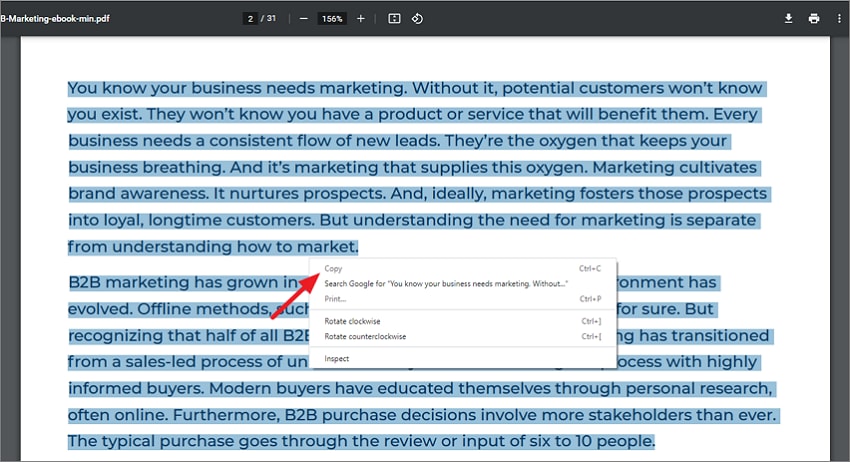Click the B-Marketing-ebook-min.pdf file title
The width and height of the screenshot is (850, 462).
(55, 18)
